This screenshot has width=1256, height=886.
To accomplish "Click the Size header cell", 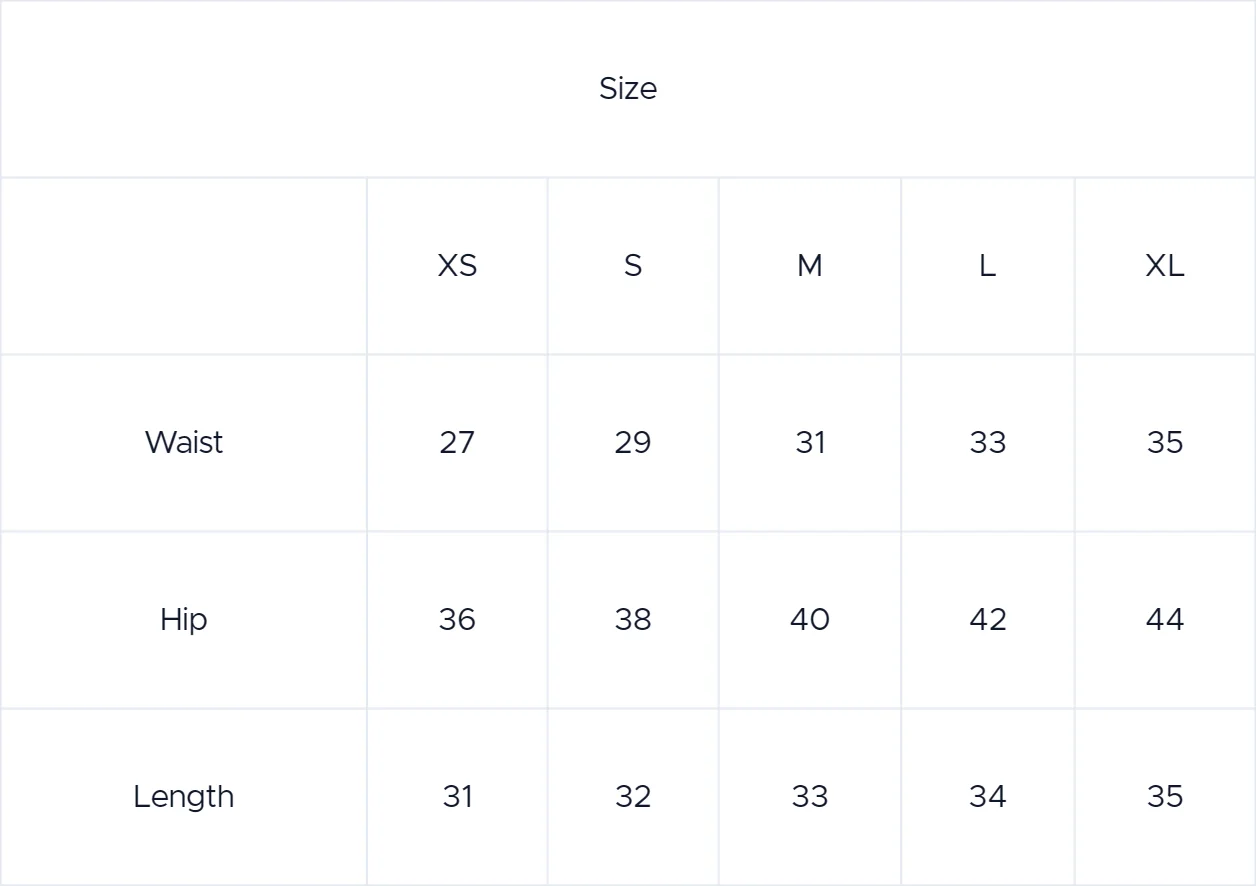I will 628,89.
